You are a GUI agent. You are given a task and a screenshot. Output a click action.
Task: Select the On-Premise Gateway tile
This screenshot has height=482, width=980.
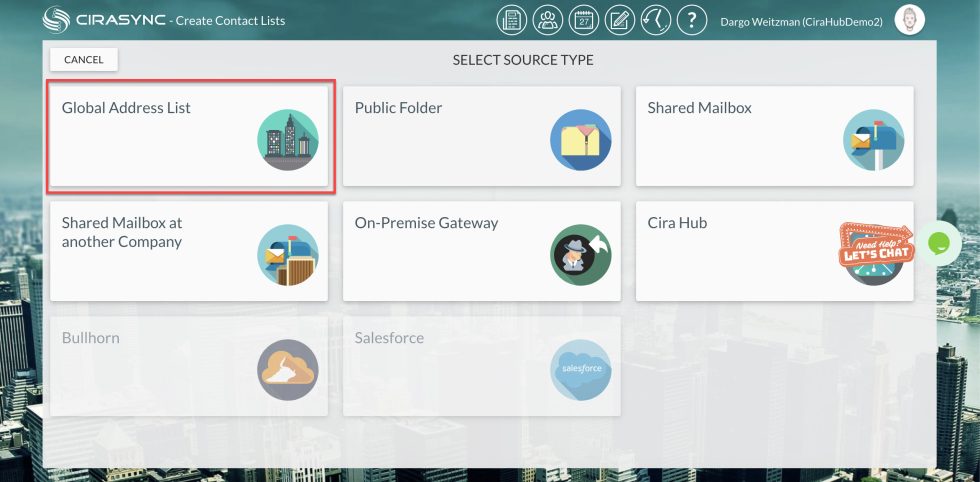481,251
